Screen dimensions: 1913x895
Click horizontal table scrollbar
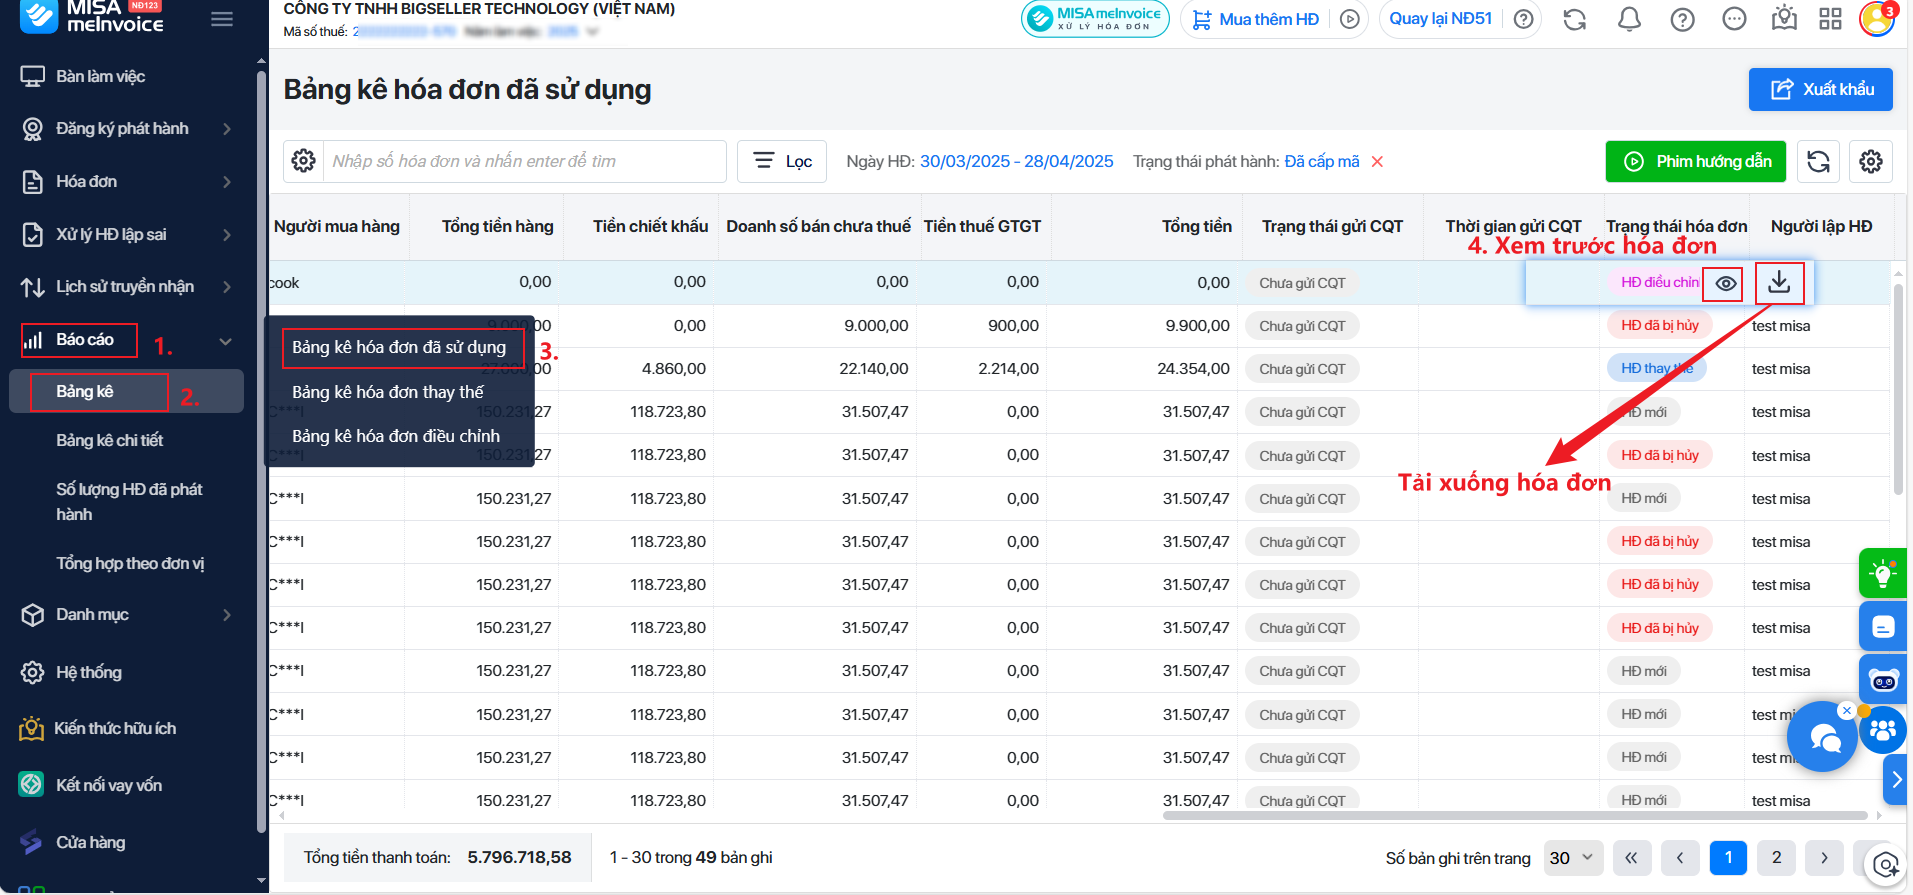tap(1515, 815)
